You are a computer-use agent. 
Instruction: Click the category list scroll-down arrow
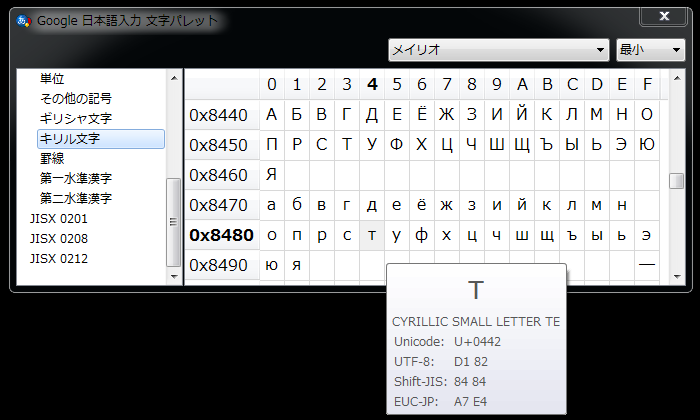(174, 277)
